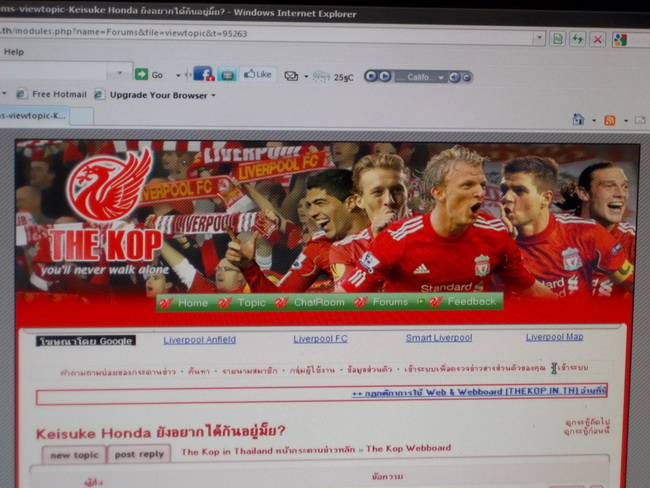This screenshot has height=488, width=650.
Task: Click the ข้อมูลส่วนตัว profile link
Action: [369, 369]
